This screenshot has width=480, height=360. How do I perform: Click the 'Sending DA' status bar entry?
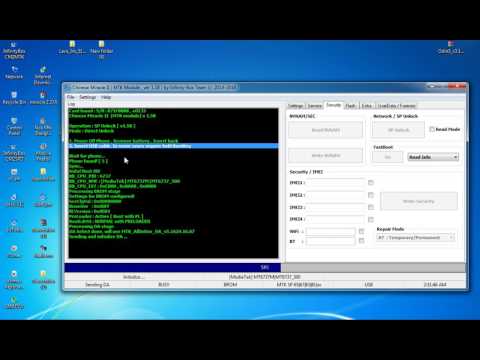click(x=97, y=285)
